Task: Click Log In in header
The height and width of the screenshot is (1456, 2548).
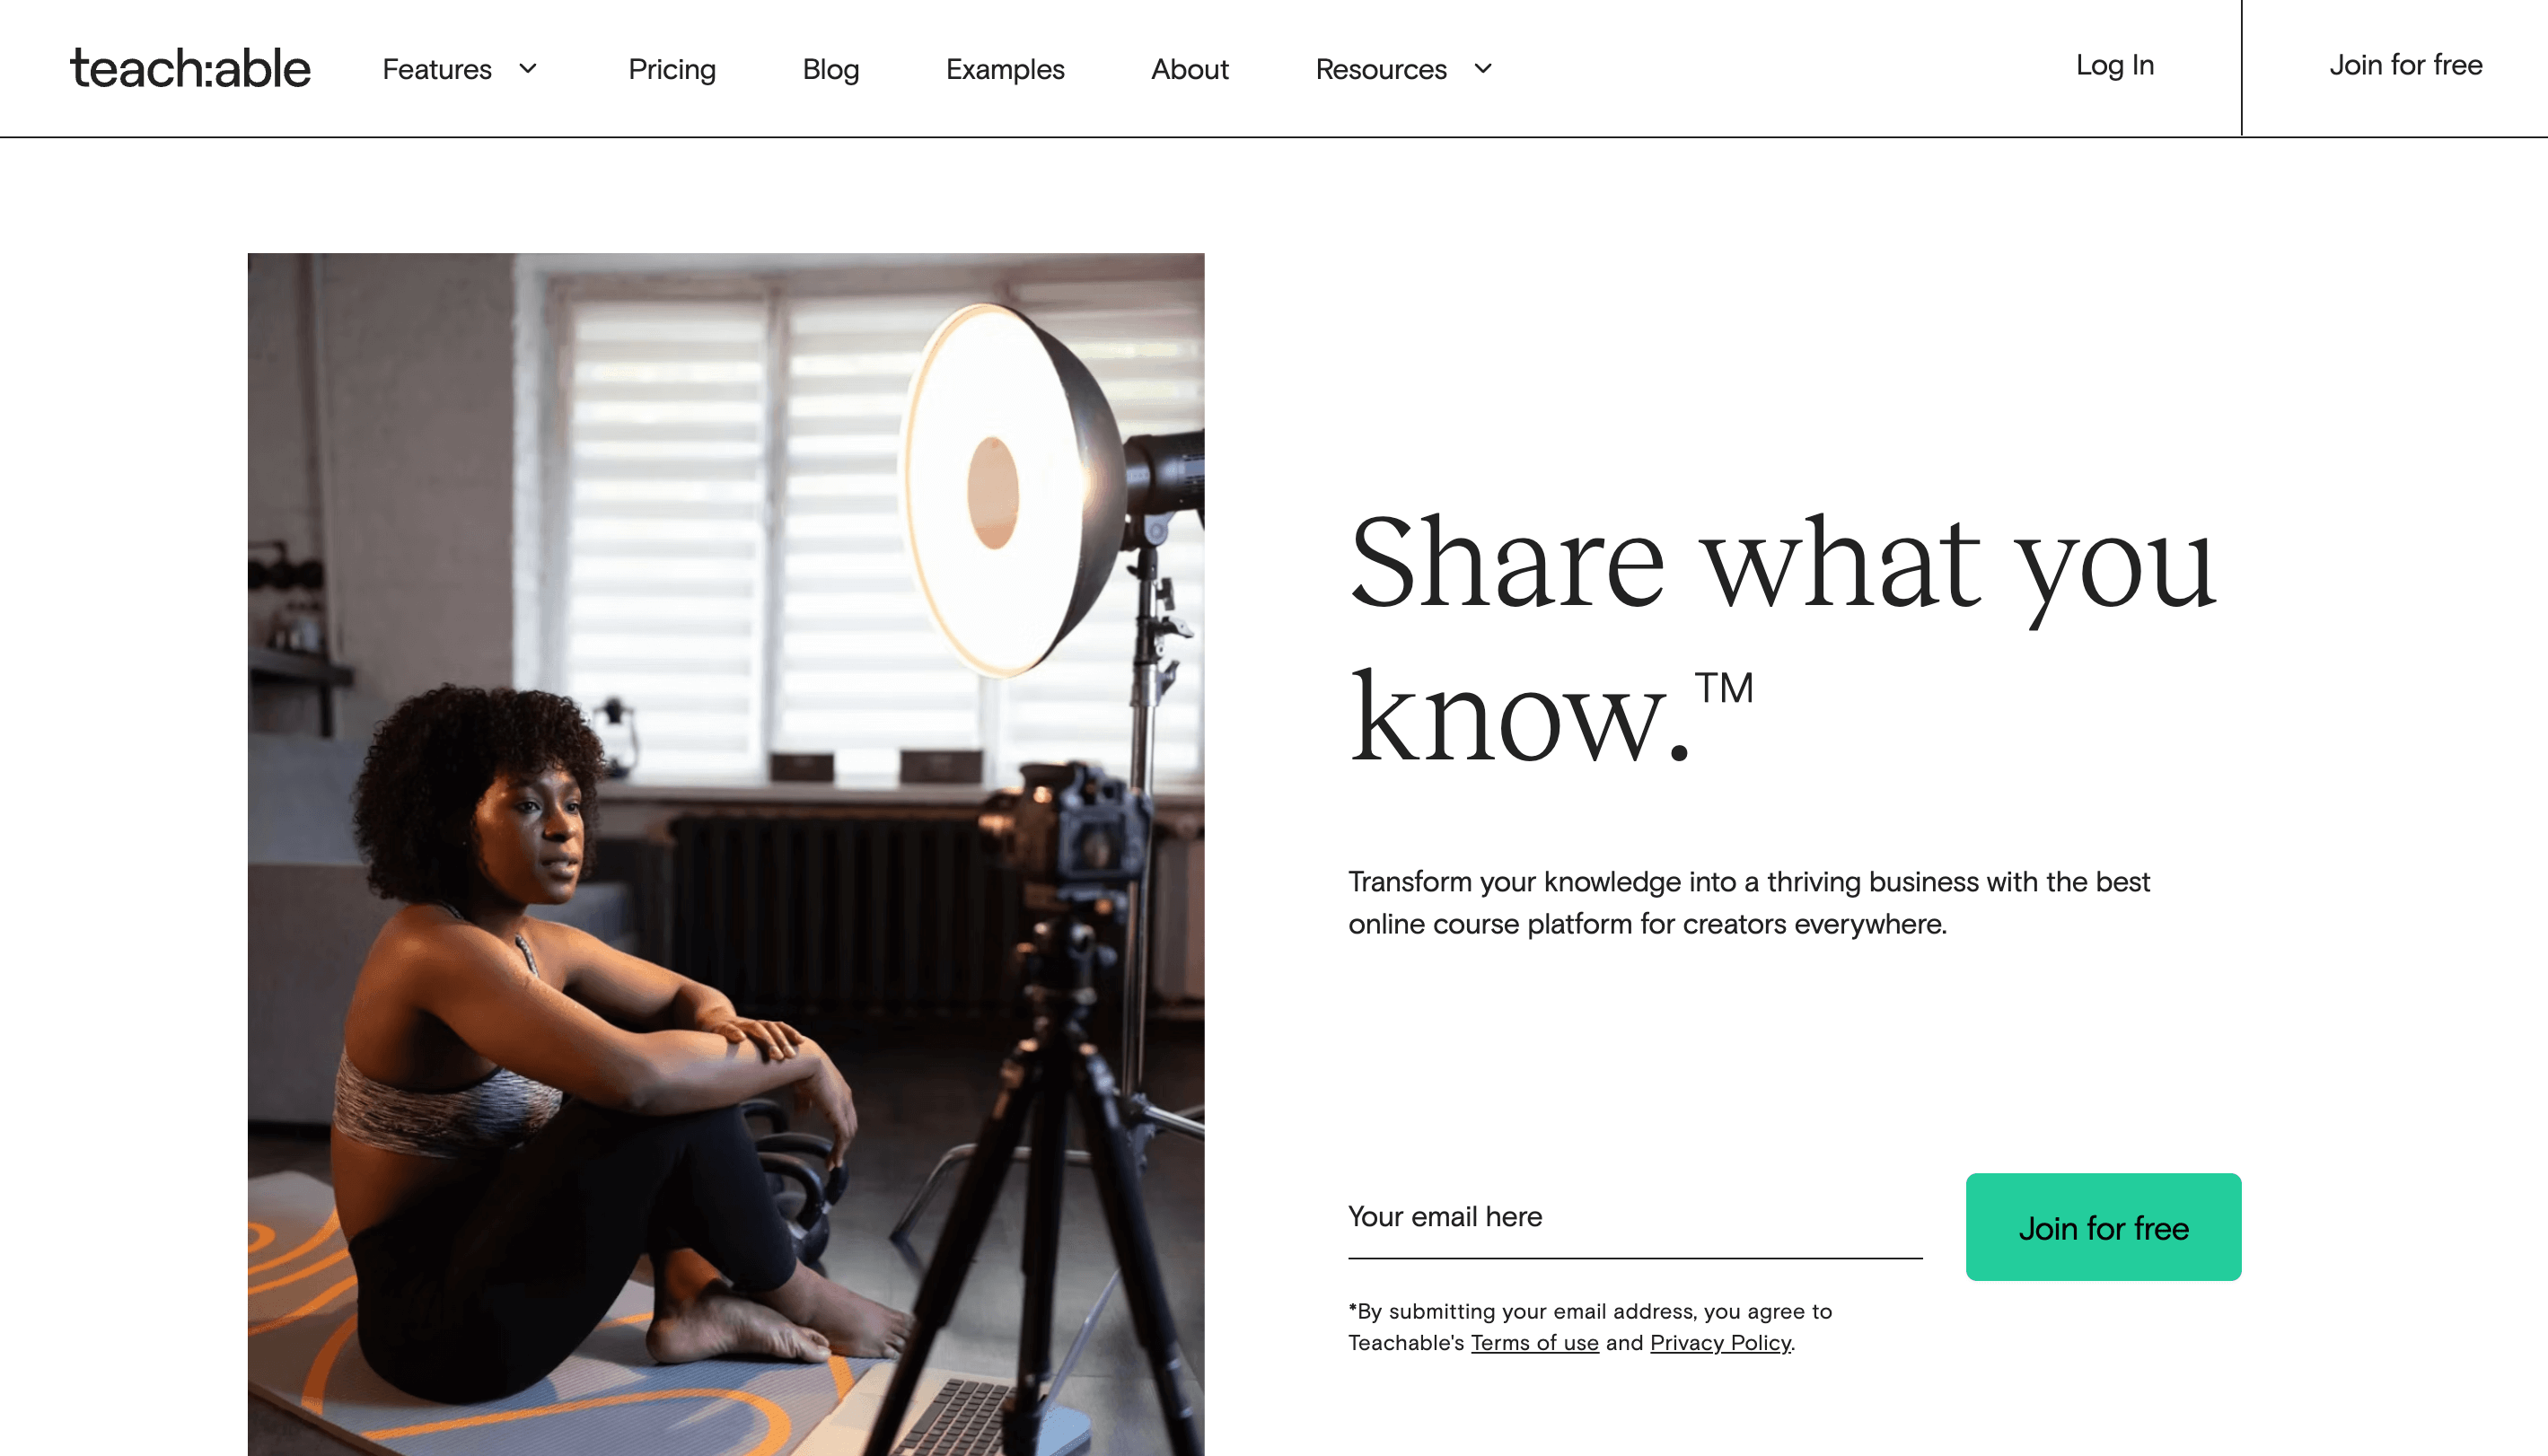Action: tap(2115, 65)
